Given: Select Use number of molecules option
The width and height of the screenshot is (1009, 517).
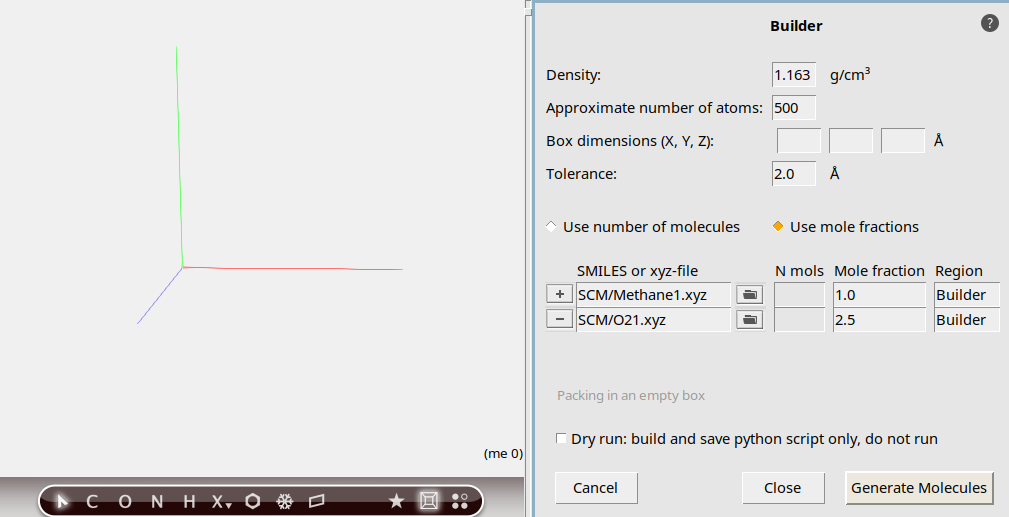Looking at the screenshot, I should 552,227.
